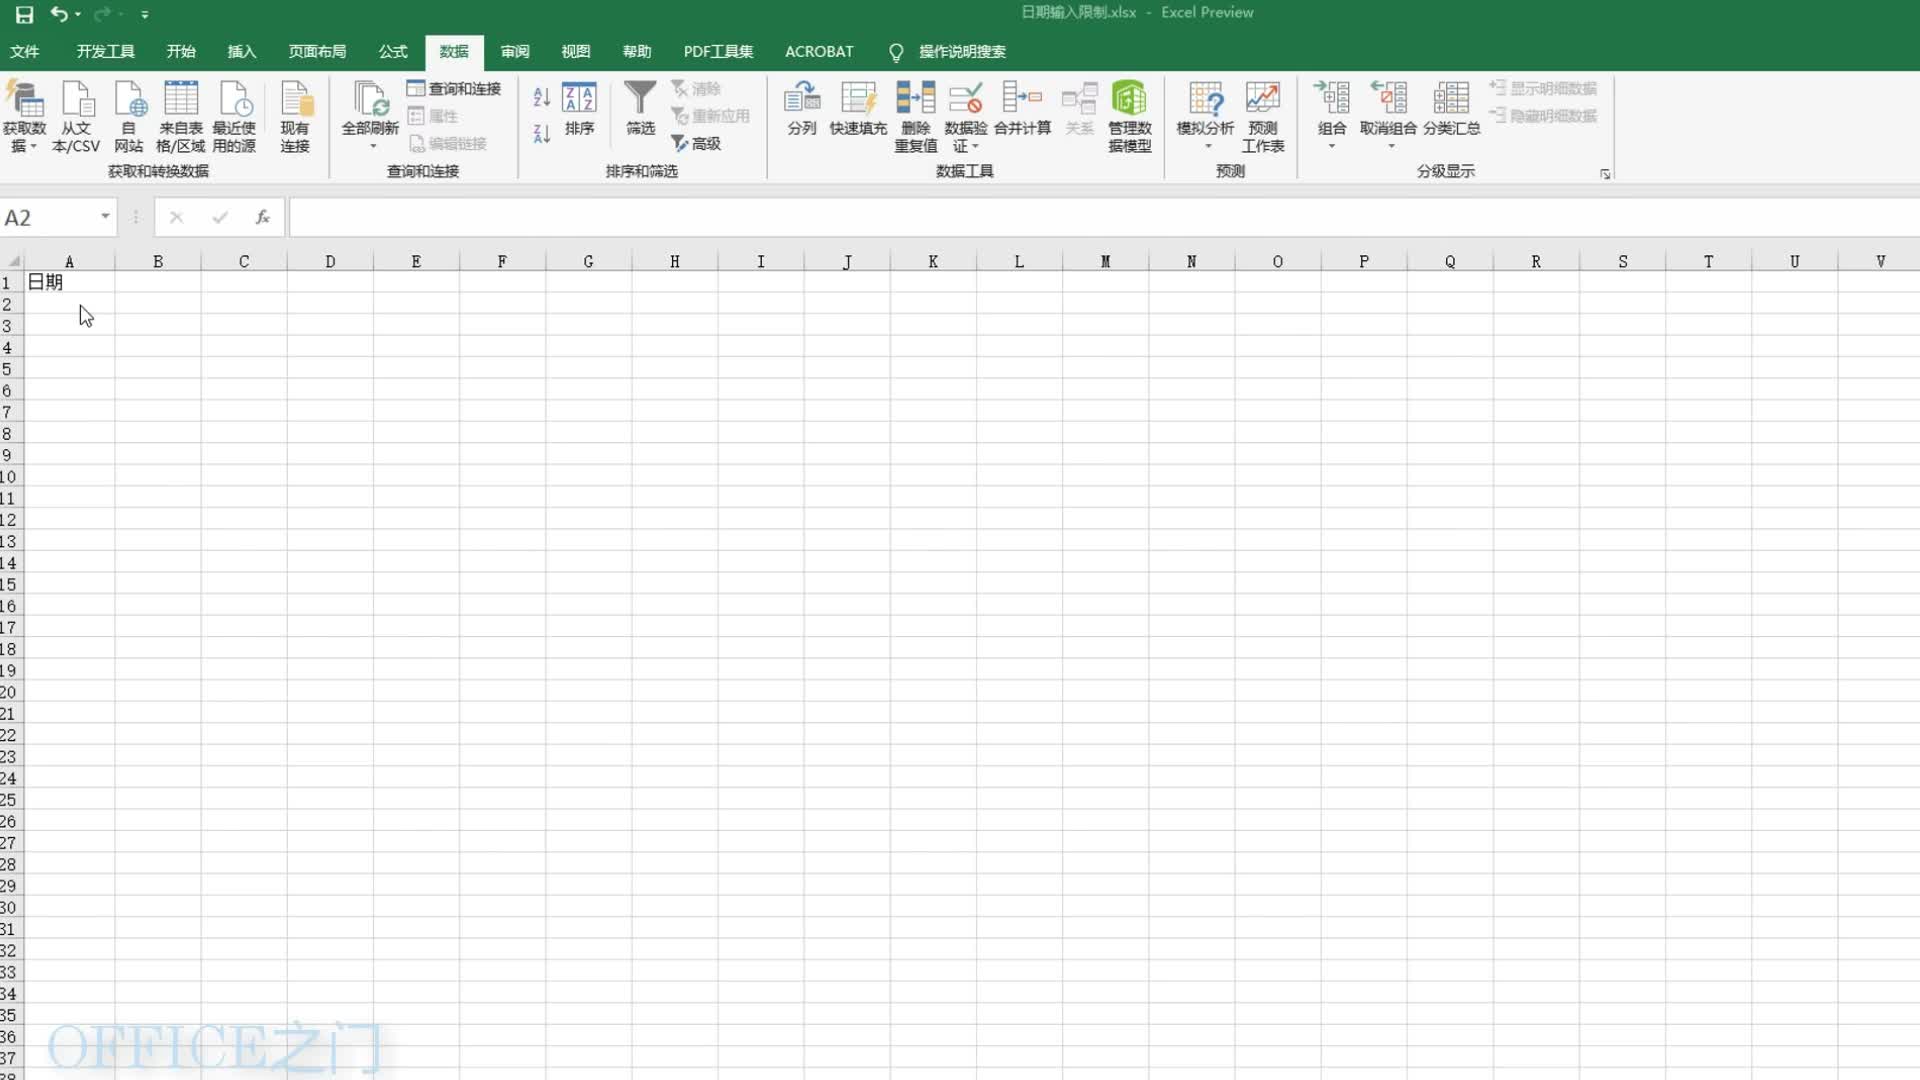Click sort ascending A-Z icon

point(542,97)
